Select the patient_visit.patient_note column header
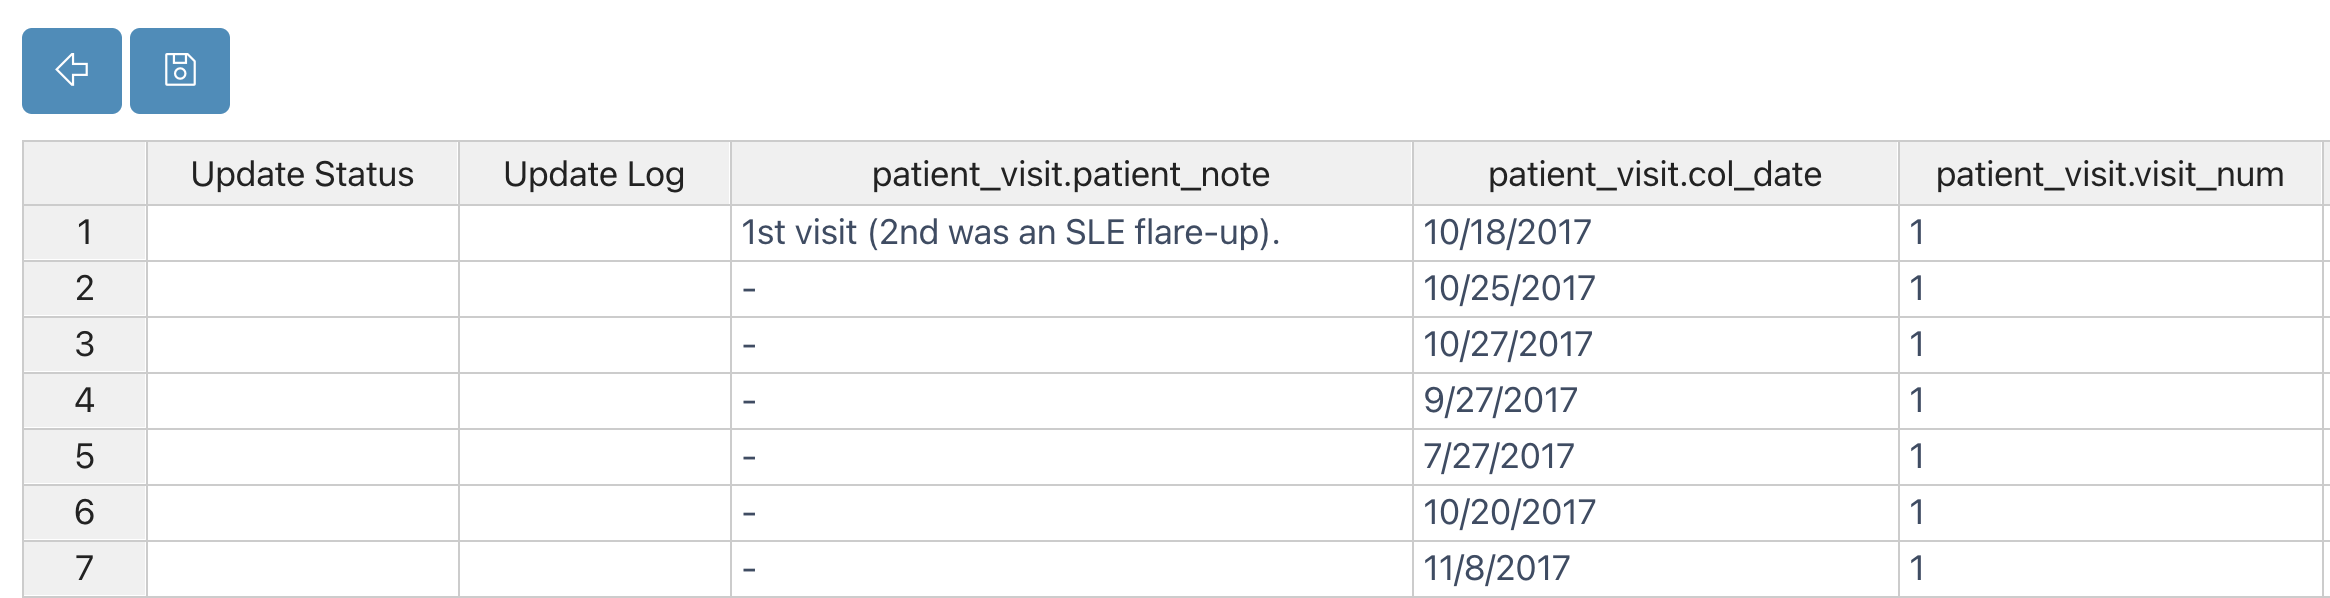Viewport: 2330px width, 598px height. [1072, 174]
